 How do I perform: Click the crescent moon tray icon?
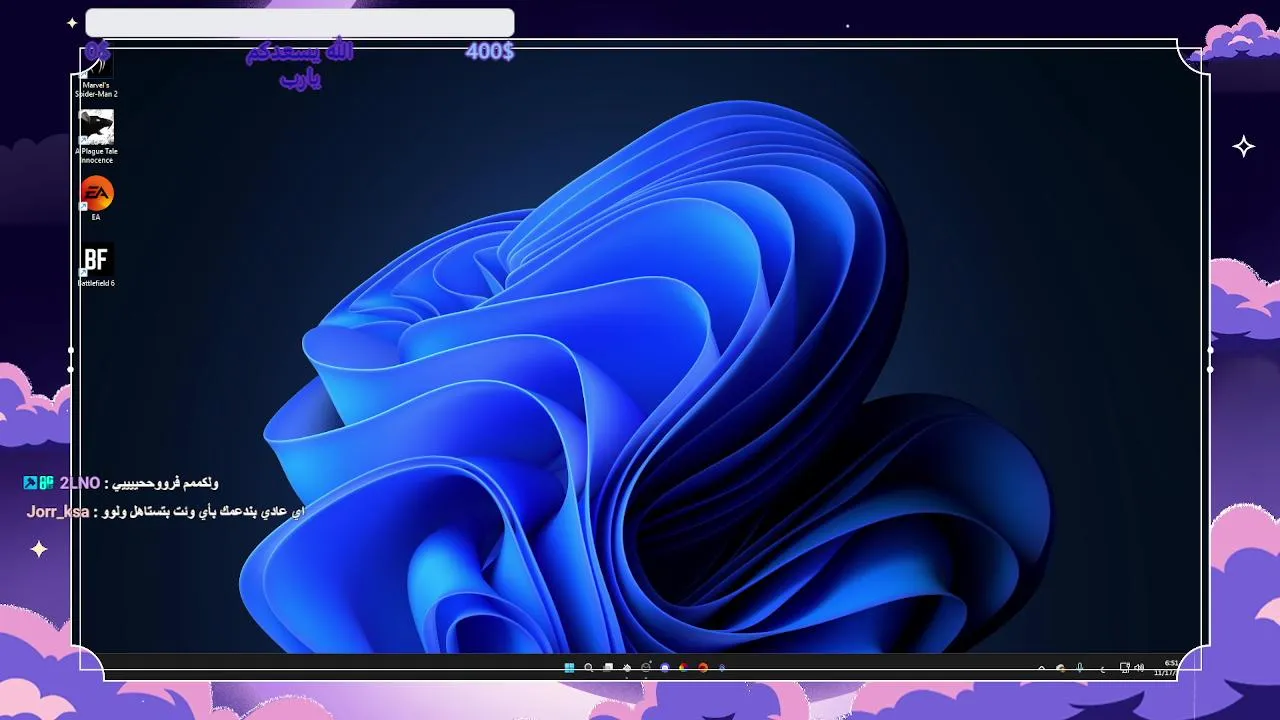click(x=1103, y=669)
